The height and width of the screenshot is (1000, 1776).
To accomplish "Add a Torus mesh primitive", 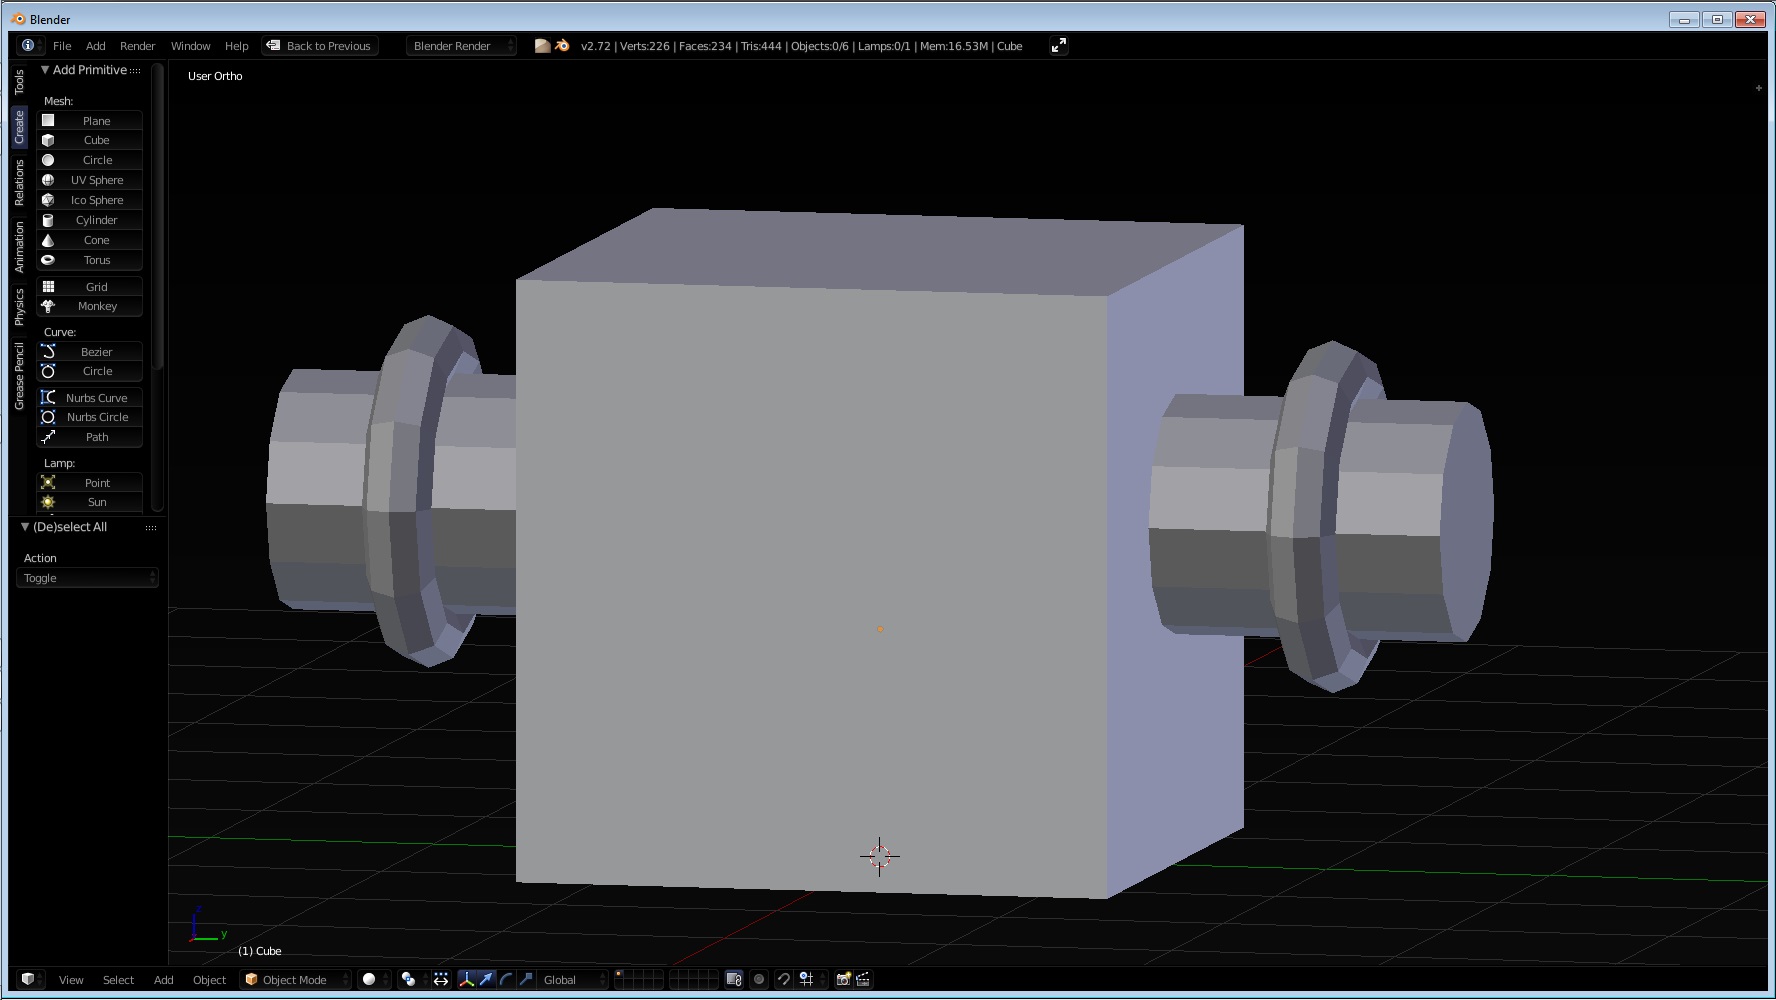I will pos(90,260).
